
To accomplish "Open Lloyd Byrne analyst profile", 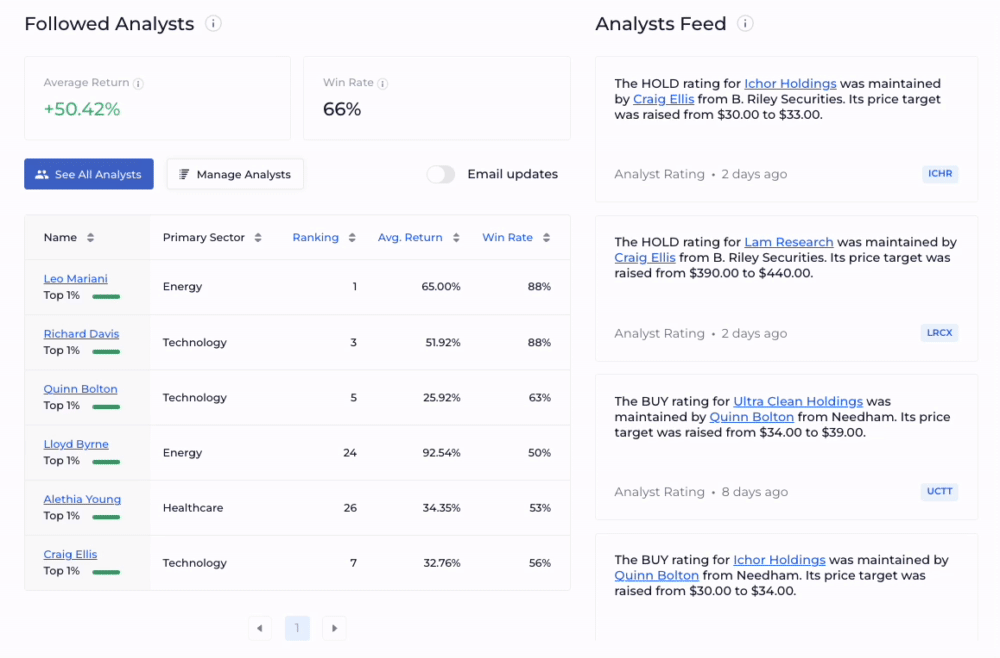I will (76, 444).
